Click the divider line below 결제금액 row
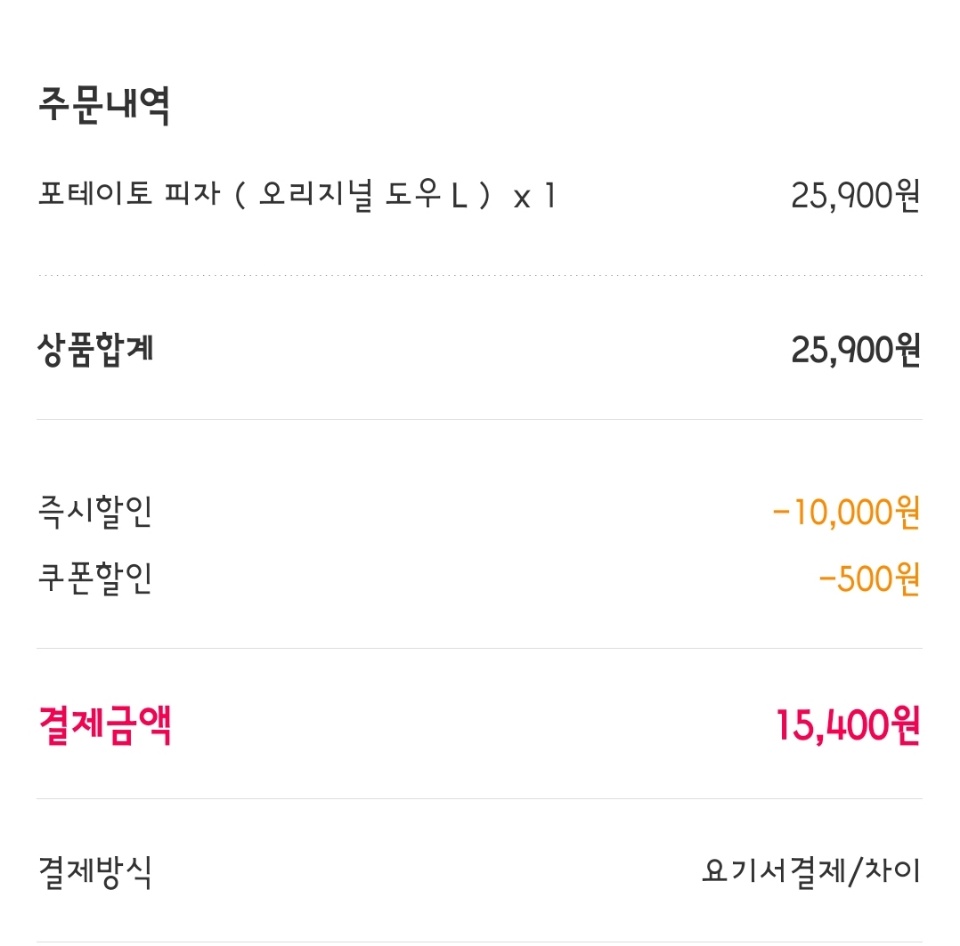Image resolution: width=960 pixels, height=946 pixels. tap(480, 798)
